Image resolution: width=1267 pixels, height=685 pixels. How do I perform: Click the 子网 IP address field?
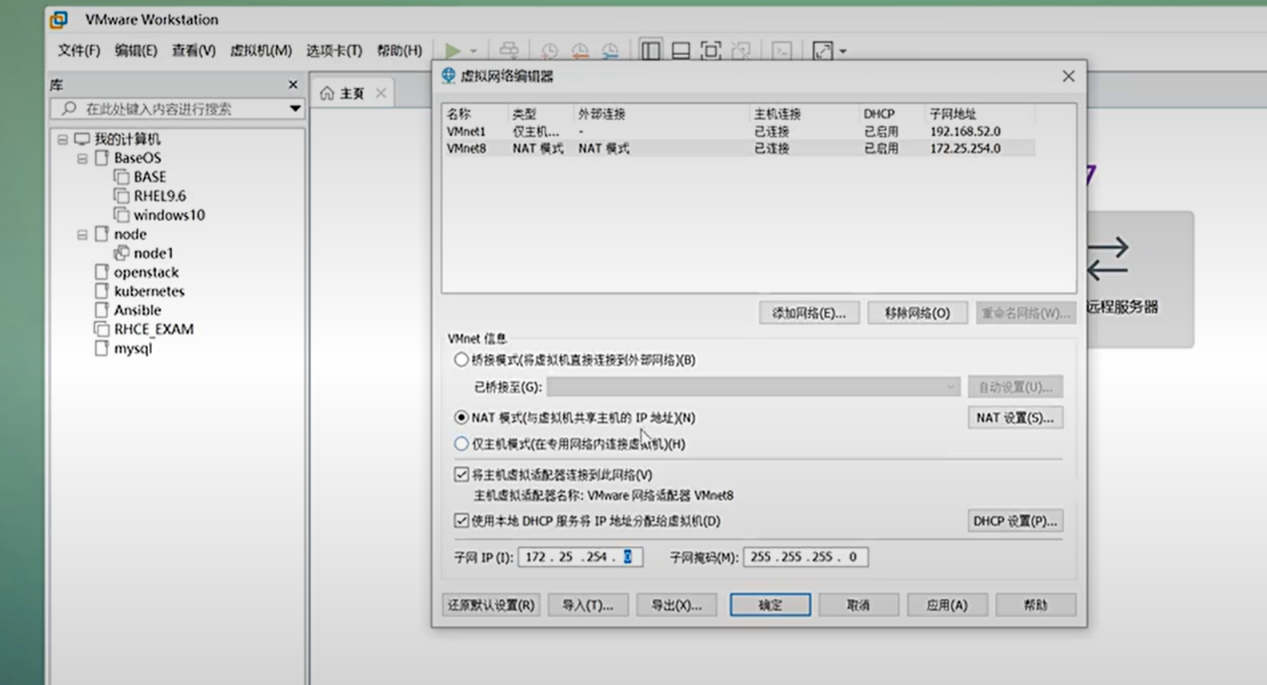tap(580, 557)
